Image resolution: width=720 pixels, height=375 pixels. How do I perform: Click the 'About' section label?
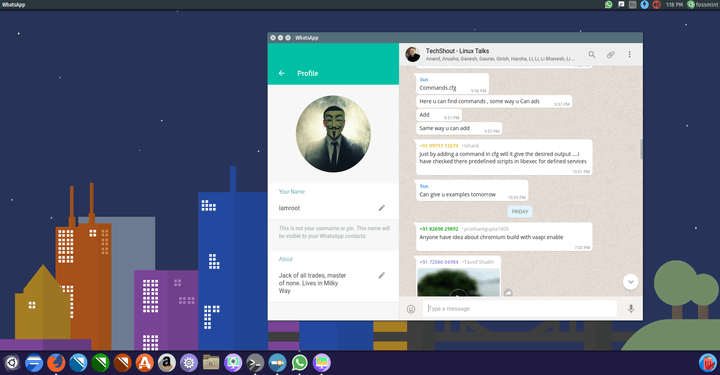[x=286, y=259]
